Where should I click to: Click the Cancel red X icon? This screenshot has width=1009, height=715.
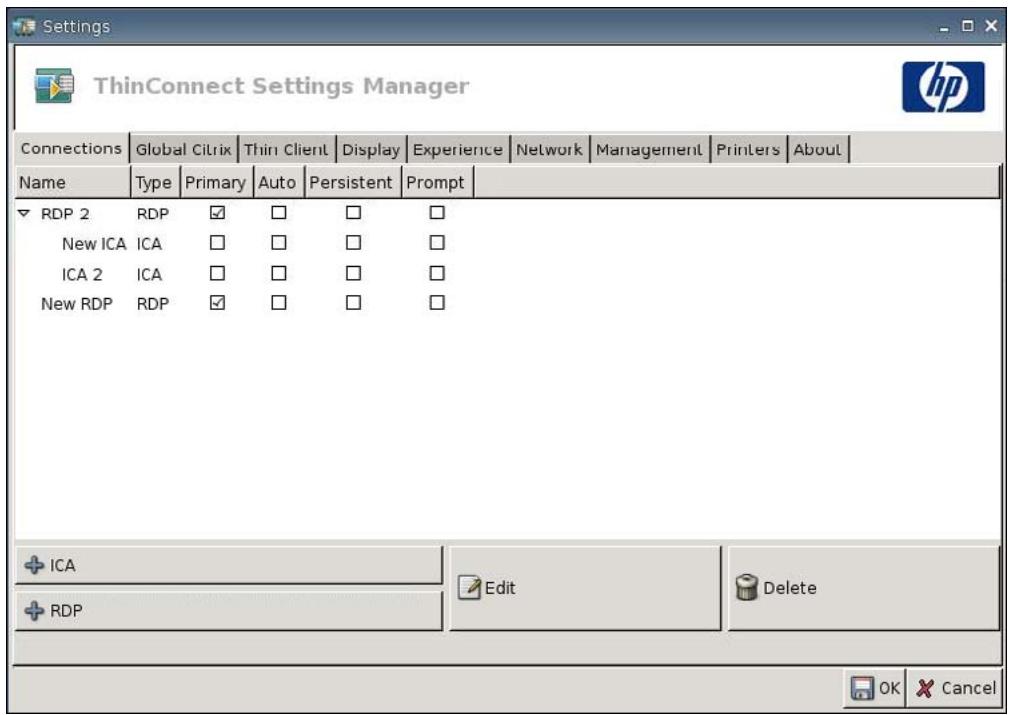[x=924, y=689]
